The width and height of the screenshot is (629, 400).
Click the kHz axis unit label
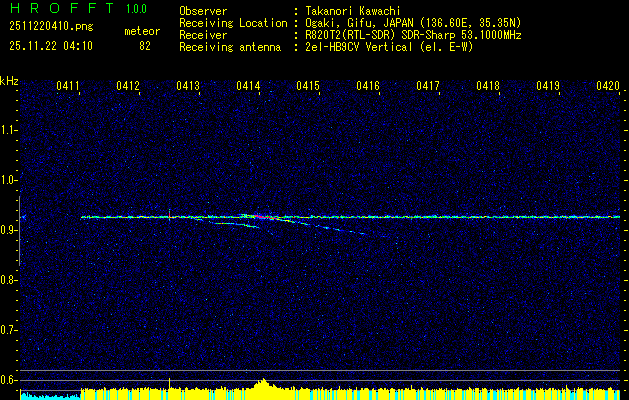(x=9, y=81)
